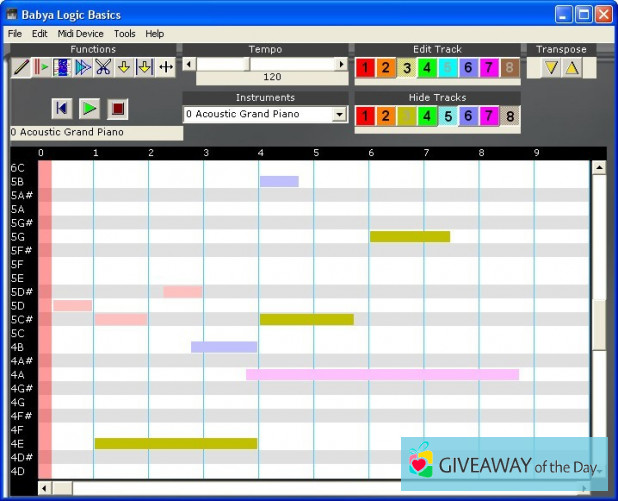Select track 7 in Edit Track

click(x=489, y=68)
